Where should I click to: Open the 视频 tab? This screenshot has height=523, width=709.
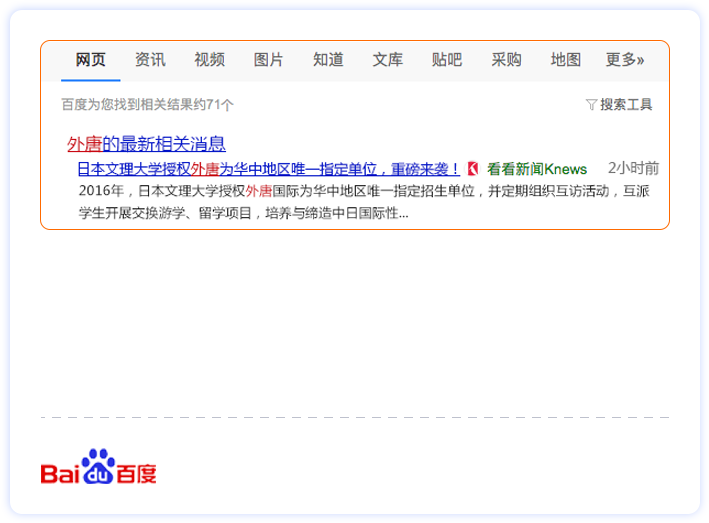tap(209, 60)
